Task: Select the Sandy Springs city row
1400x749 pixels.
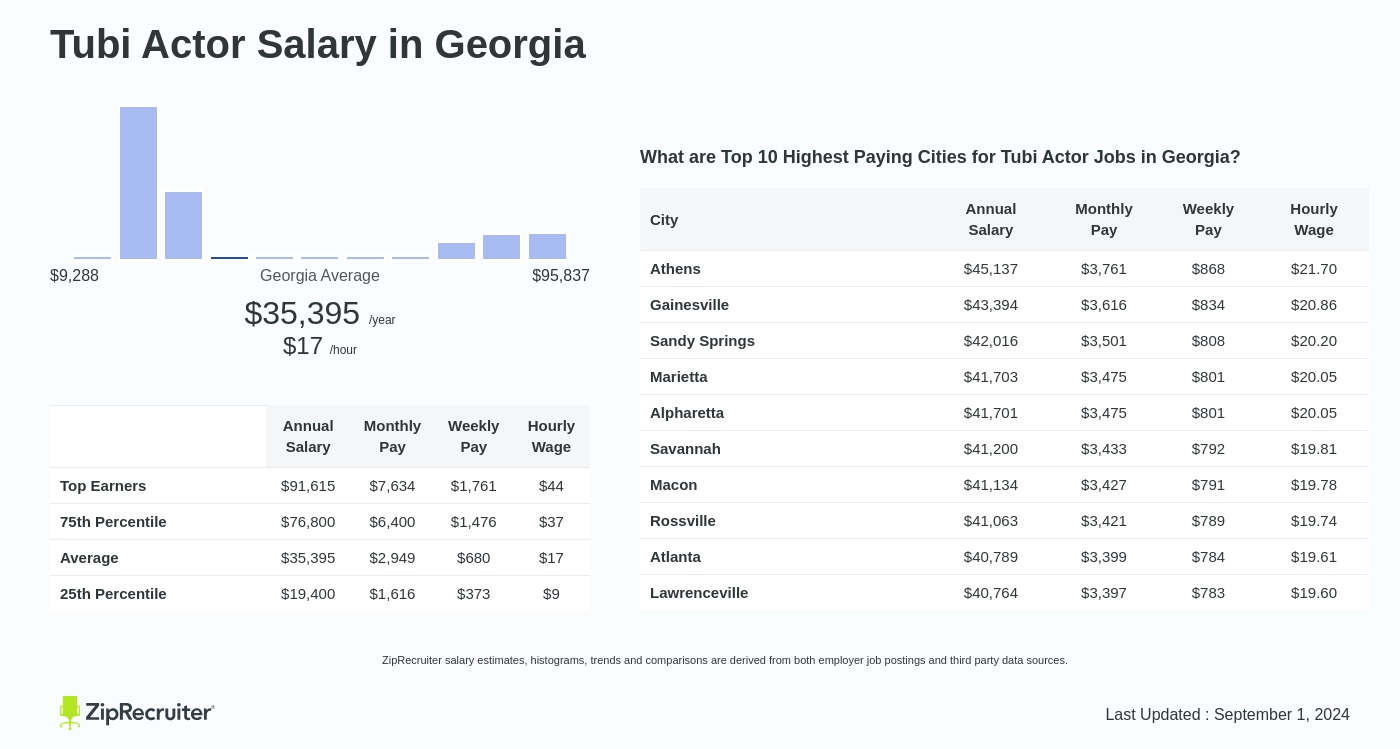Action: tap(1005, 340)
